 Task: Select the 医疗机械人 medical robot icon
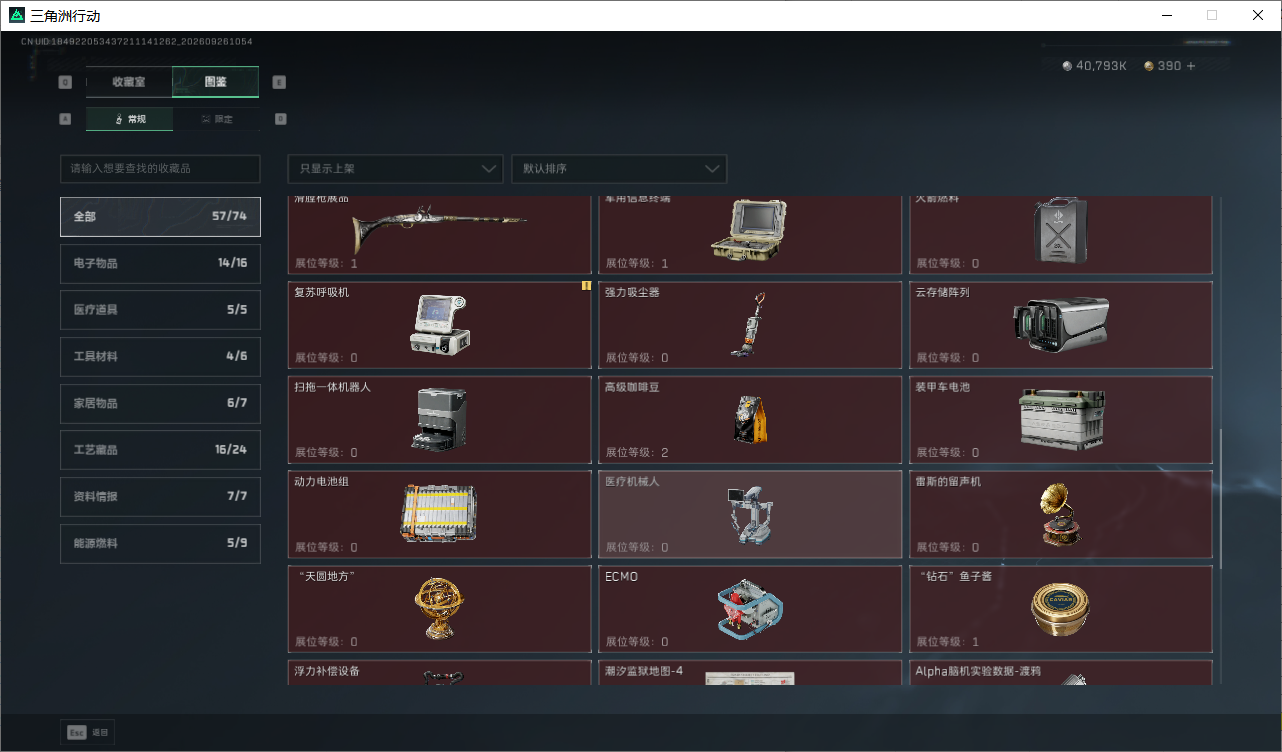(x=750, y=514)
